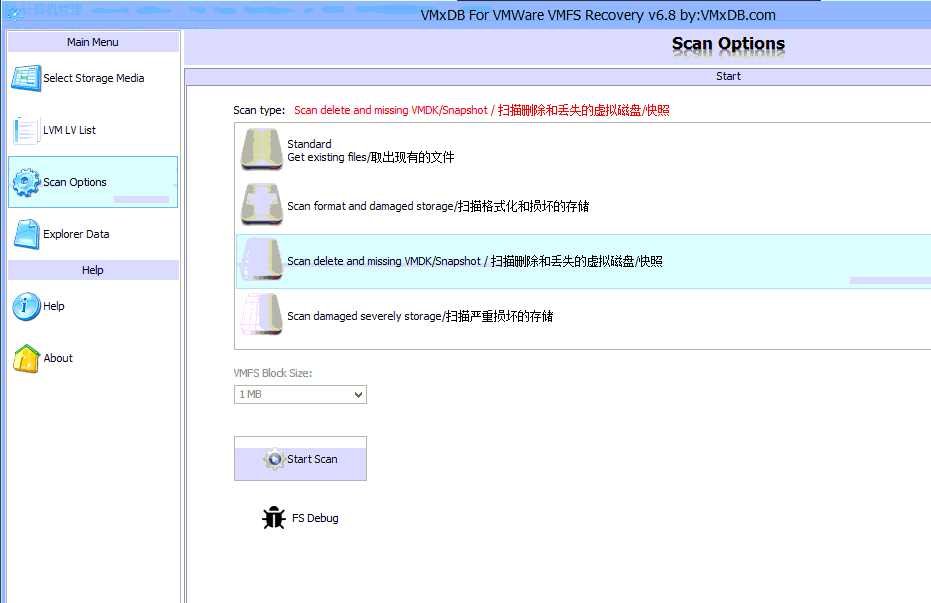The image size is (931, 603).
Task: Click the Main Menu header
Action: (93, 42)
